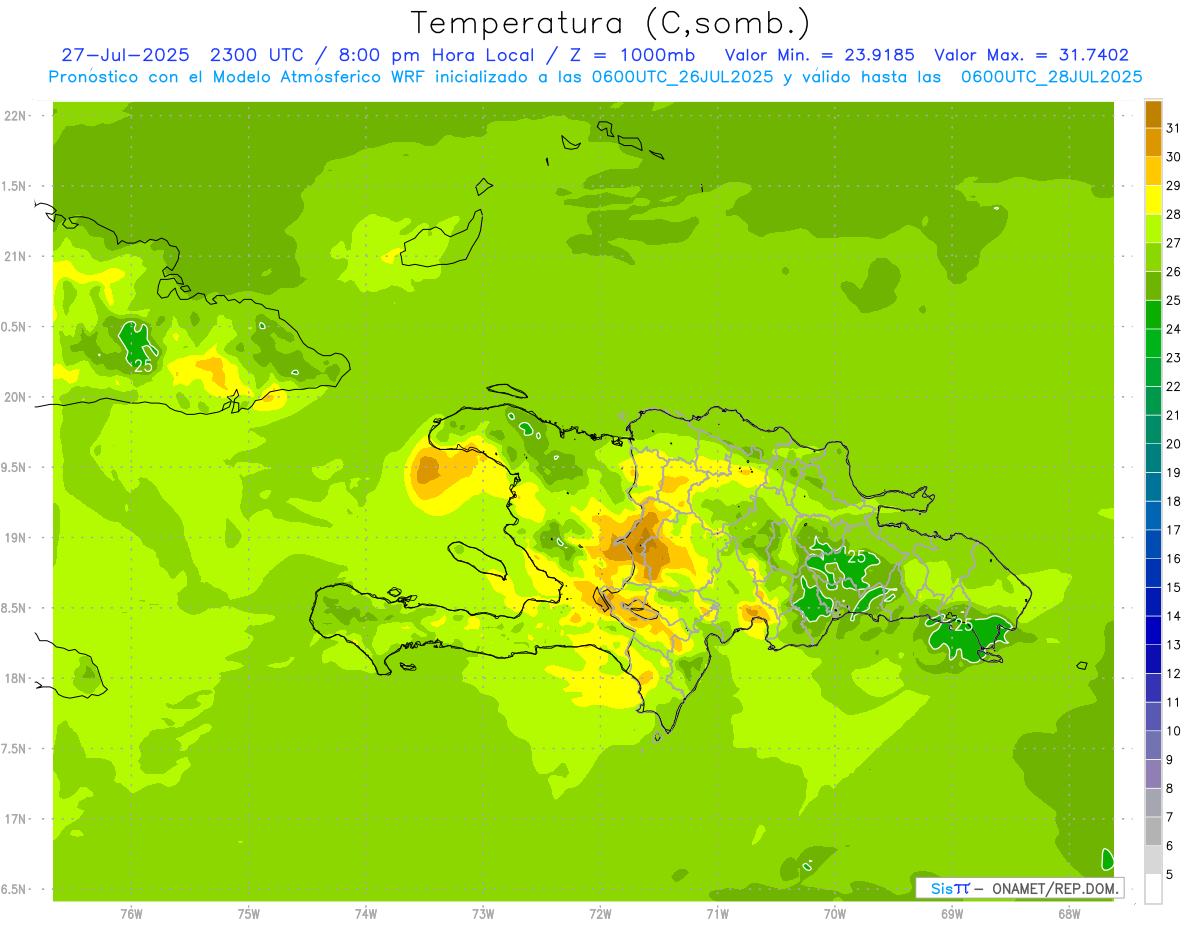Click the legend value "20"

pos(1173,444)
